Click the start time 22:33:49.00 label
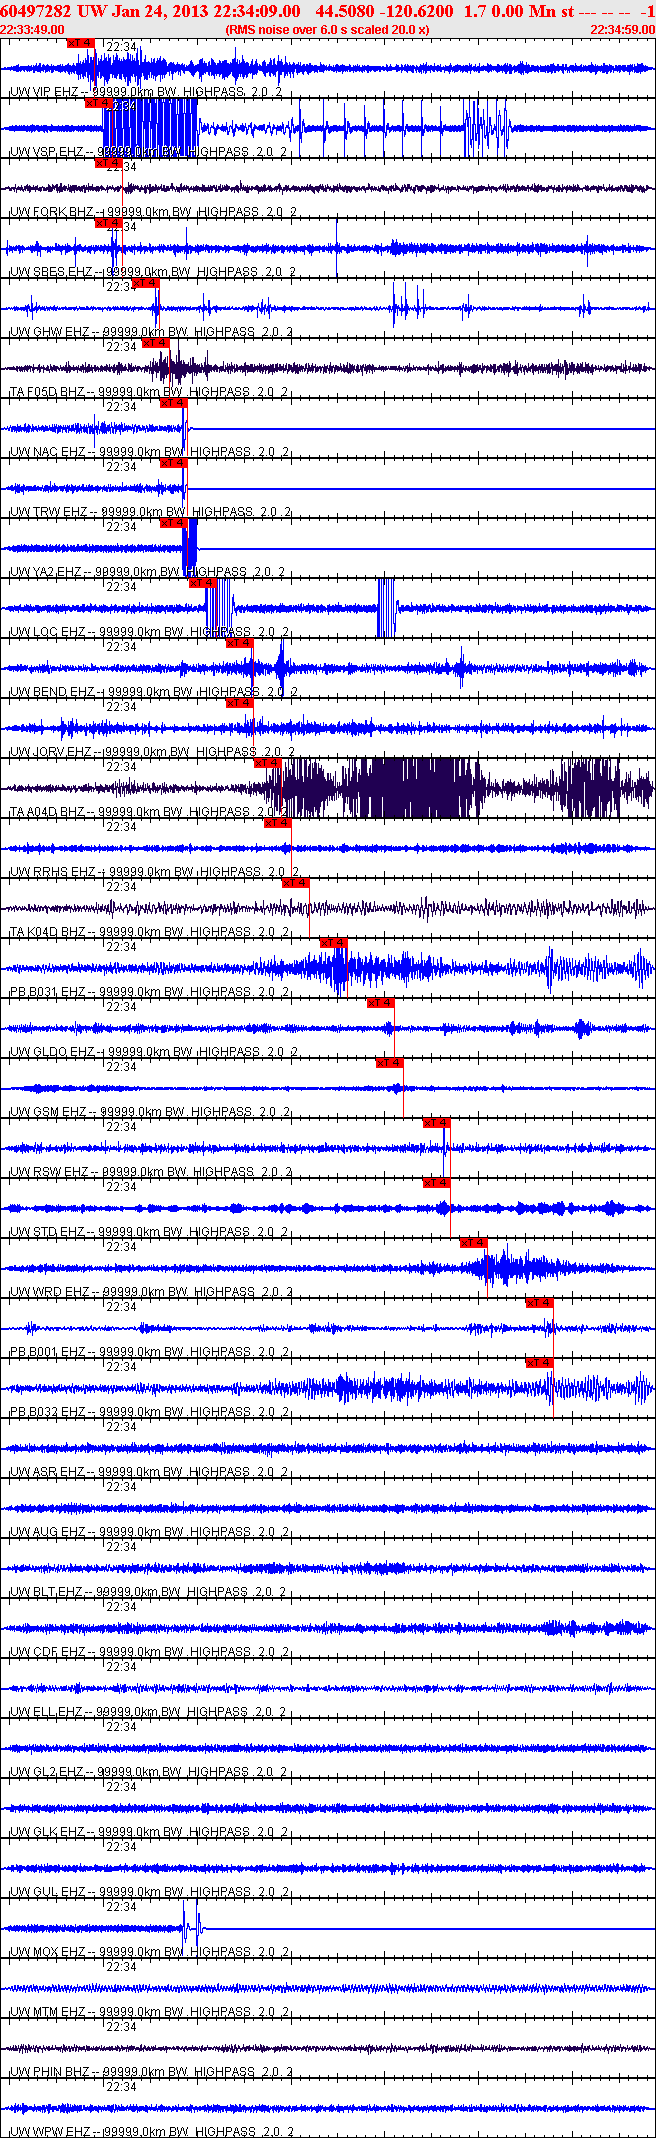This screenshot has height=2138, width=656. 32,30
